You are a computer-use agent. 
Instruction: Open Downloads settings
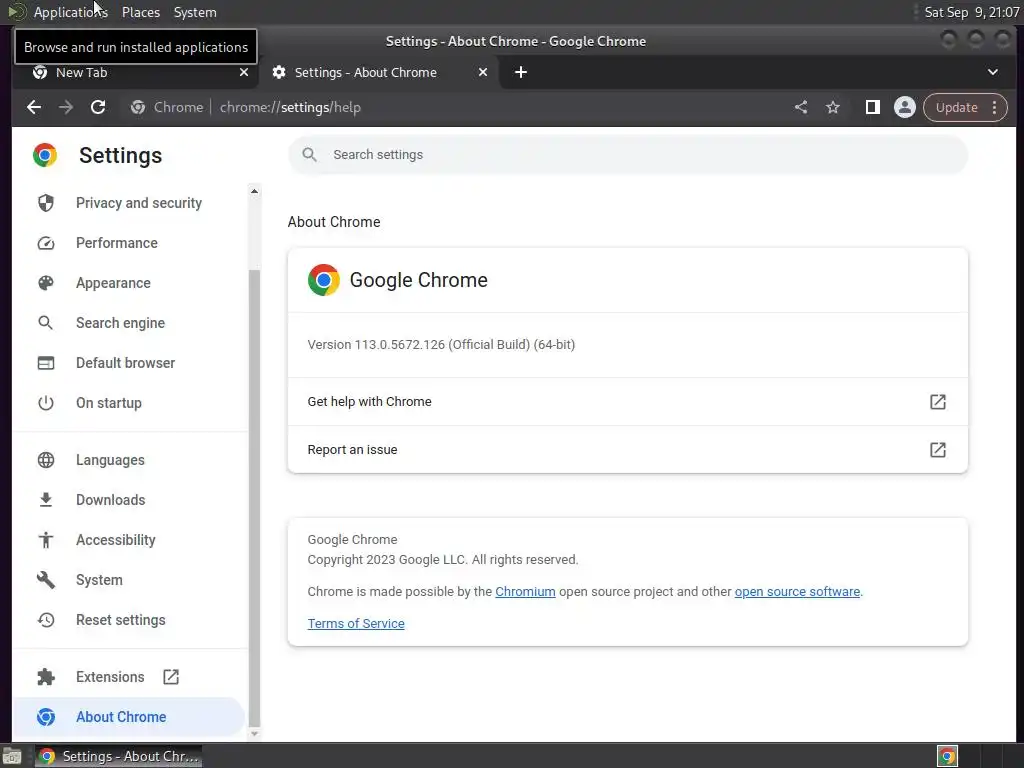(x=129, y=500)
